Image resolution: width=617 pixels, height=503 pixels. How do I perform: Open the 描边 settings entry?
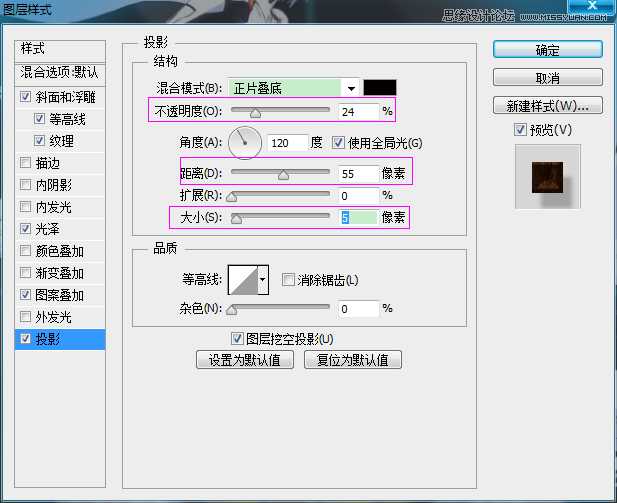coord(48,163)
